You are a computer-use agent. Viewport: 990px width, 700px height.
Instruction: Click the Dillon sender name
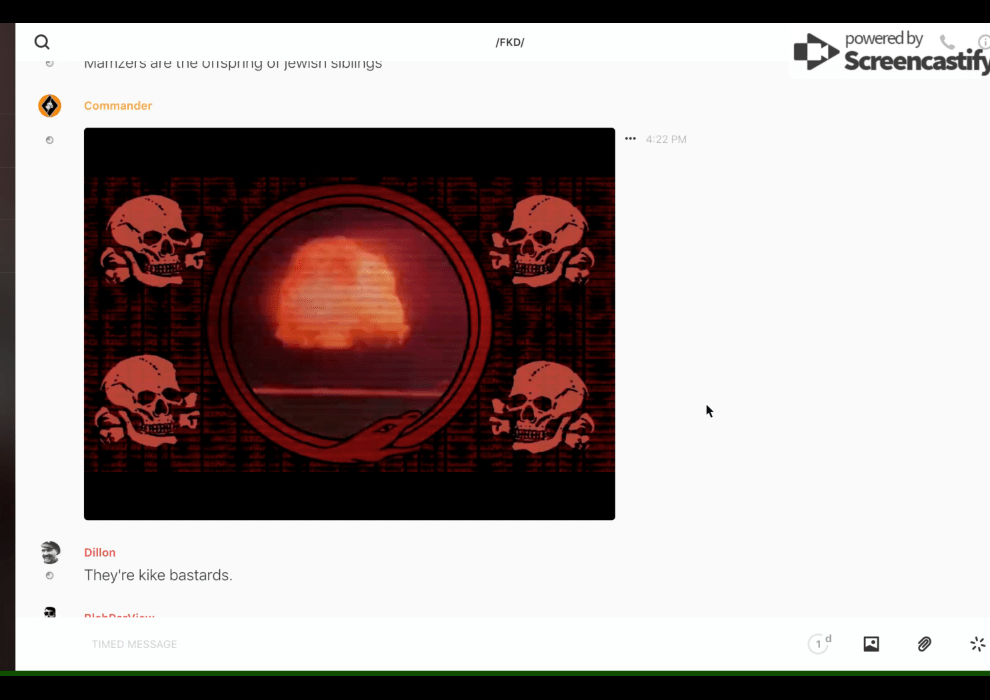[100, 552]
